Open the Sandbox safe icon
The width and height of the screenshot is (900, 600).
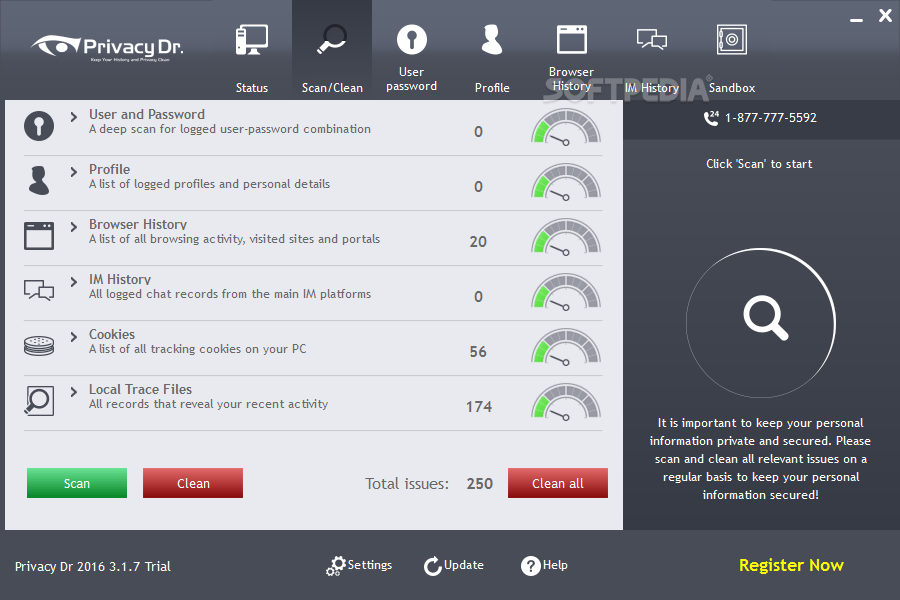click(732, 39)
